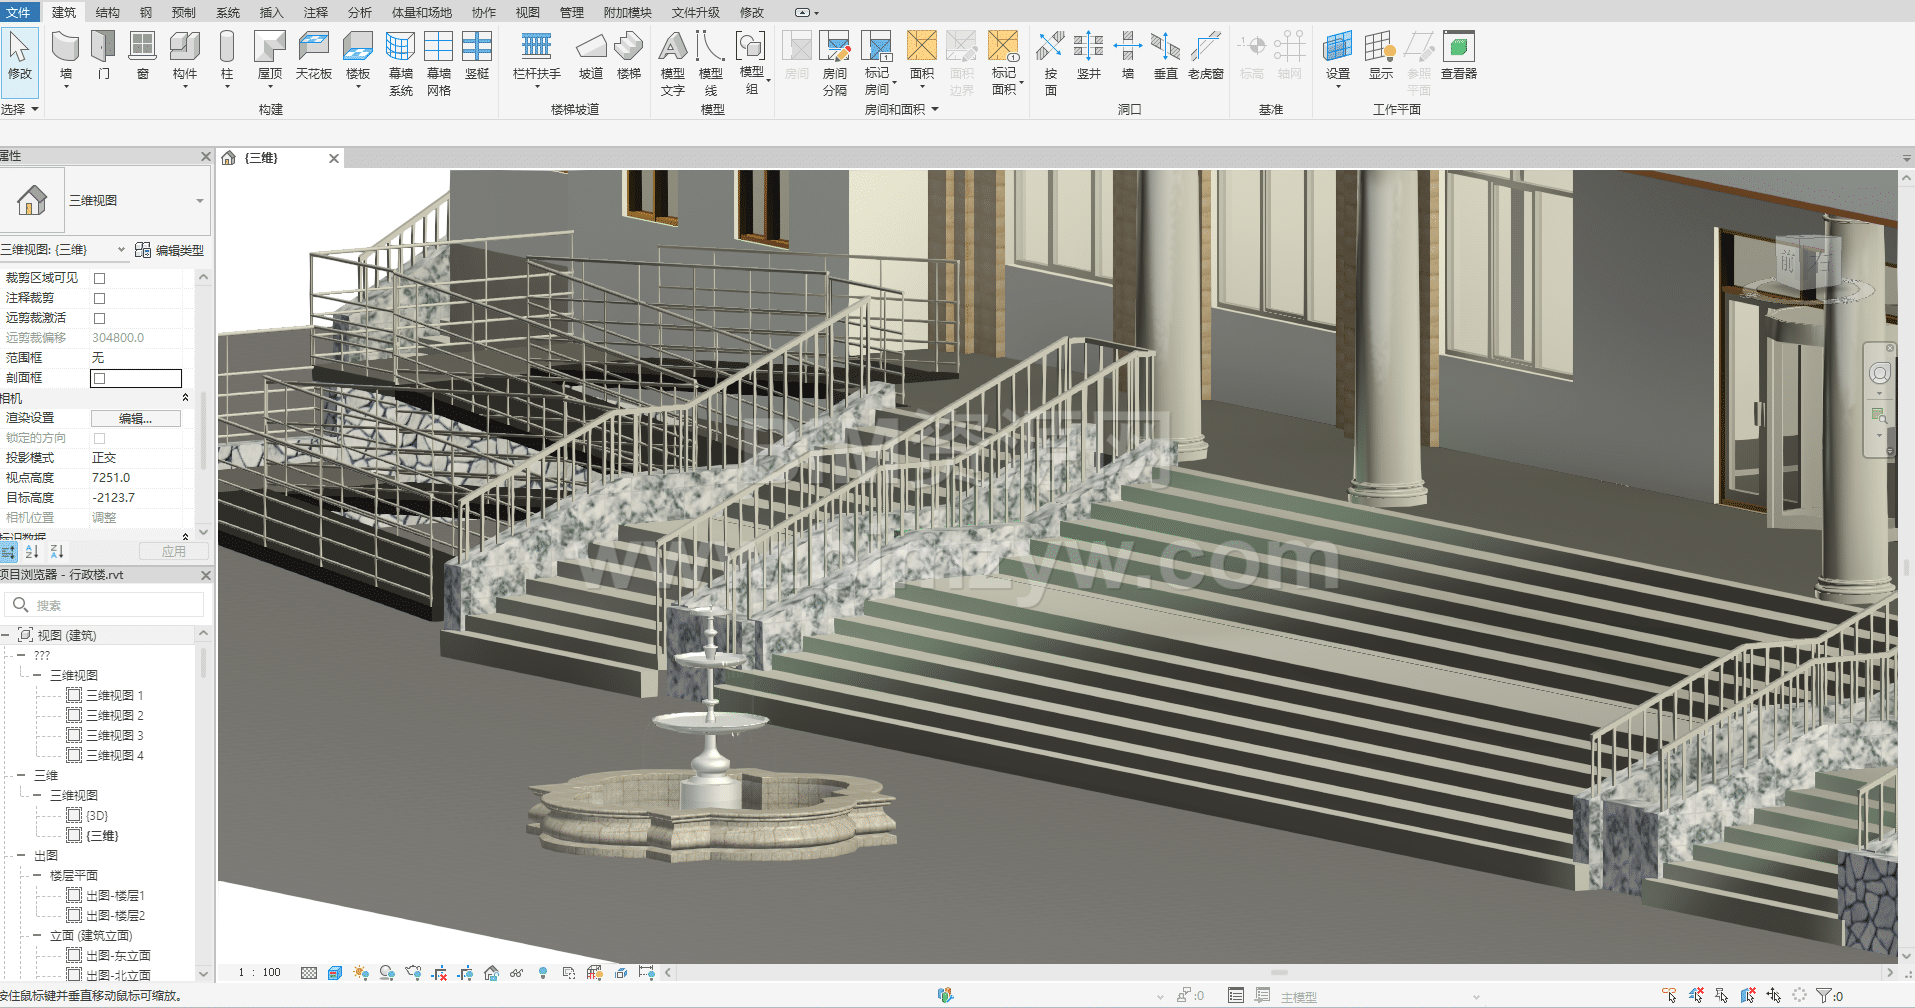
Task: Open the 管理 ribbon tab
Action: click(571, 12)
